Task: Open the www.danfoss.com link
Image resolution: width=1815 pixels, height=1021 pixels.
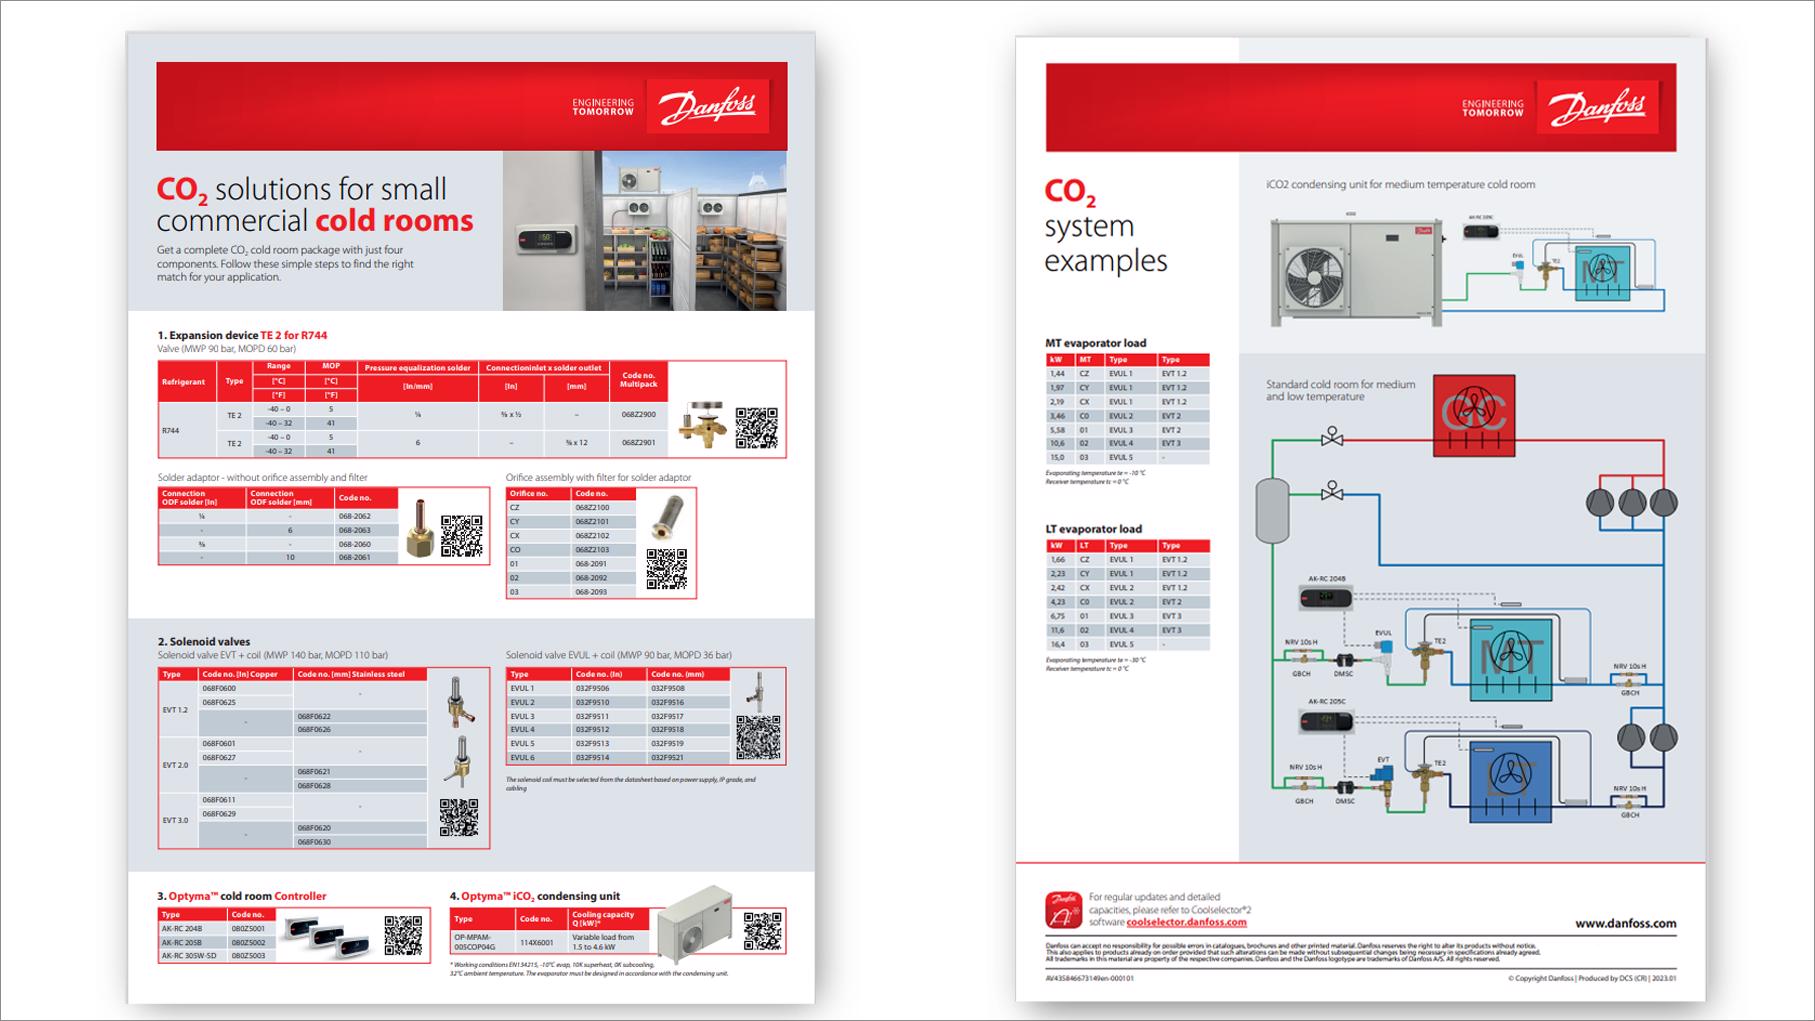Action: (1626, 923)
